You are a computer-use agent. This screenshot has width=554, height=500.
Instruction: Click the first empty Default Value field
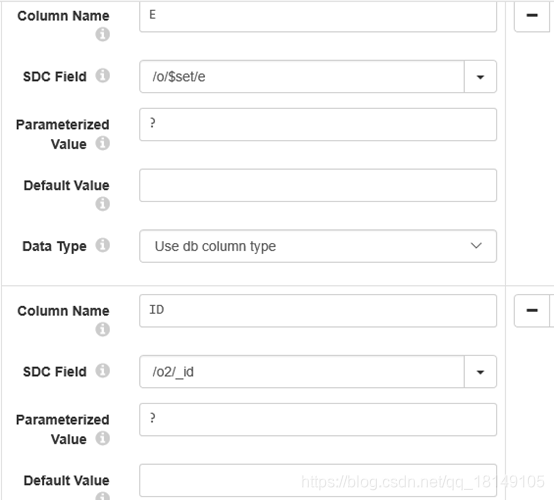tap(318, 186)
